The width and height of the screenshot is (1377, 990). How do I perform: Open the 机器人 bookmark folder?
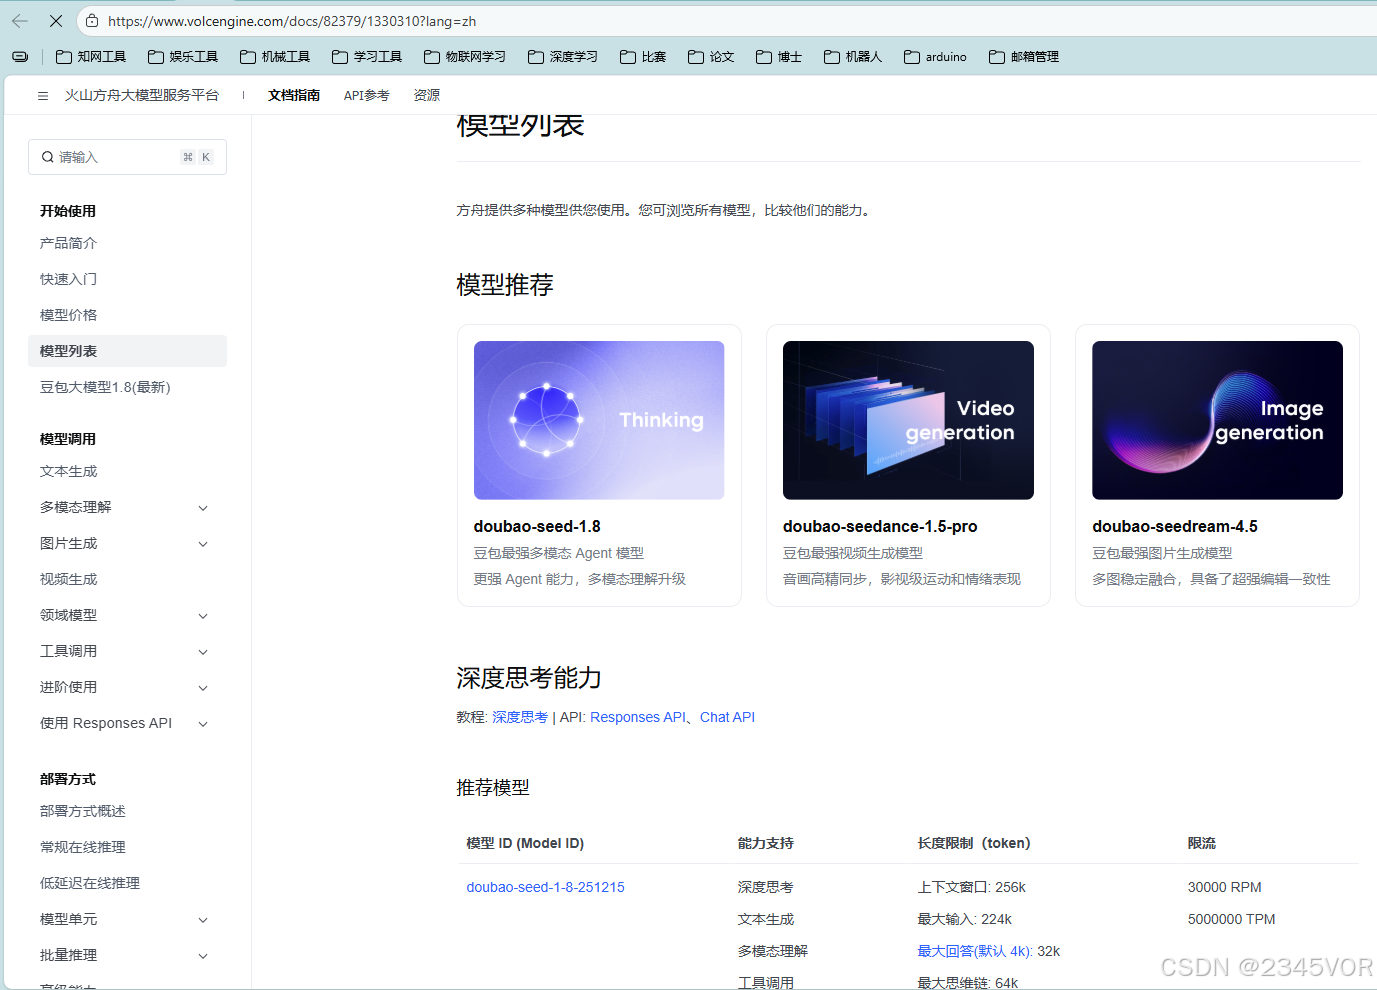(853, 57)
